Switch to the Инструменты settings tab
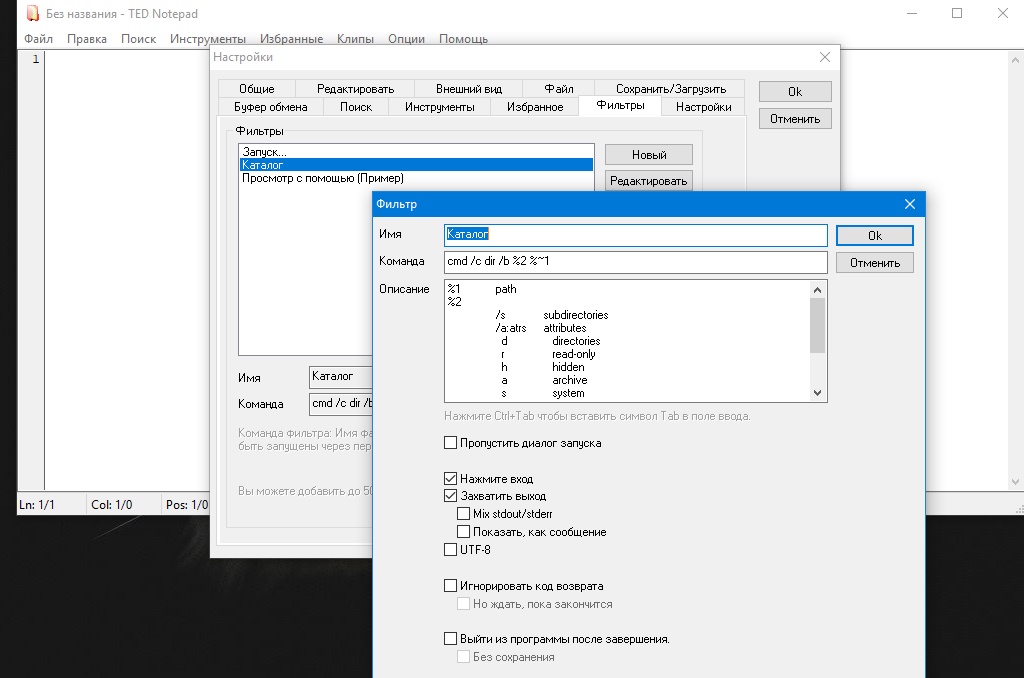This screenshot has height=678, width=1024. pyautogui.click(x=440, y=107)
